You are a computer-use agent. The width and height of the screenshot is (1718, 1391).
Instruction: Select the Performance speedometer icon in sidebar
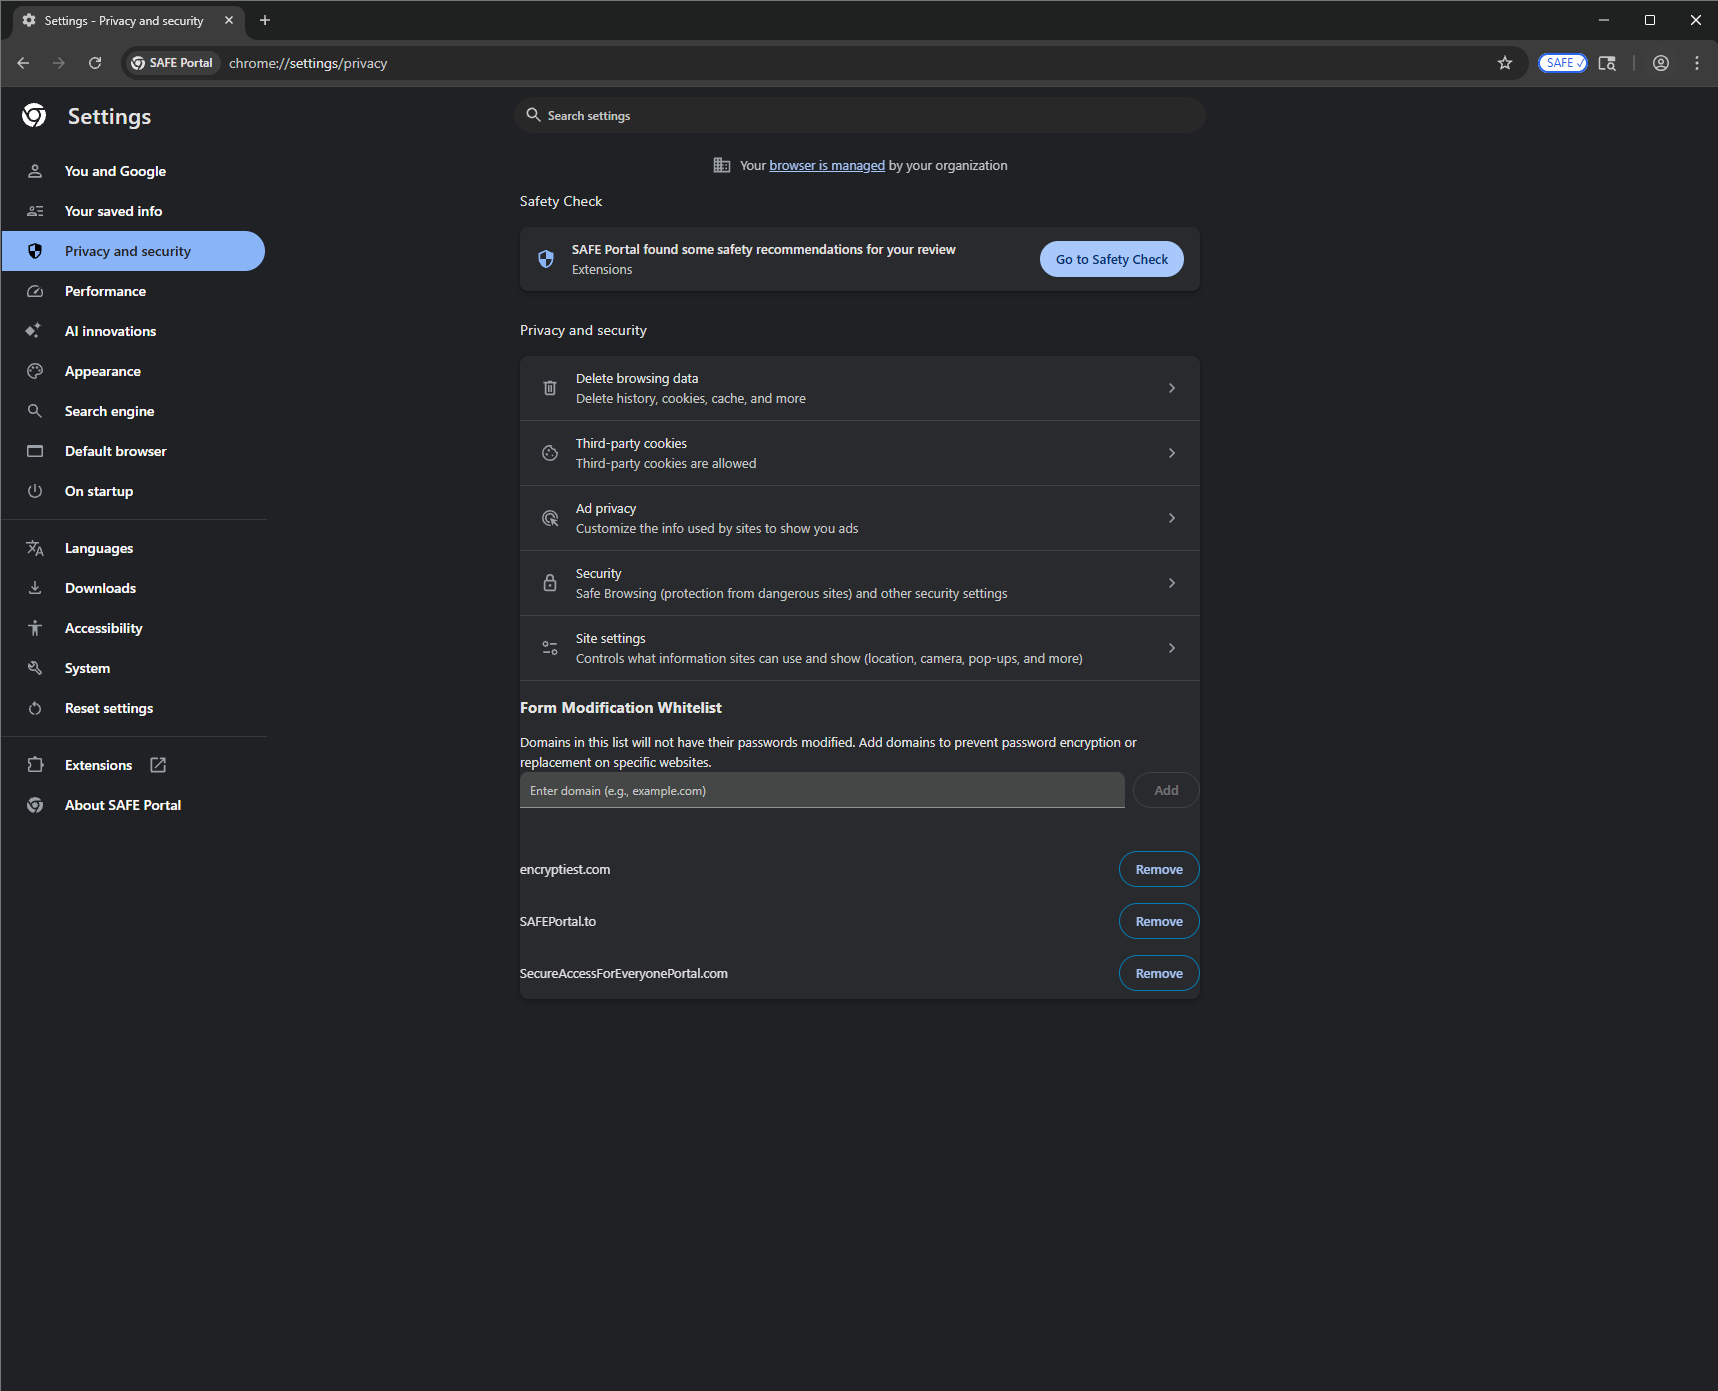(x=35, y=291)
